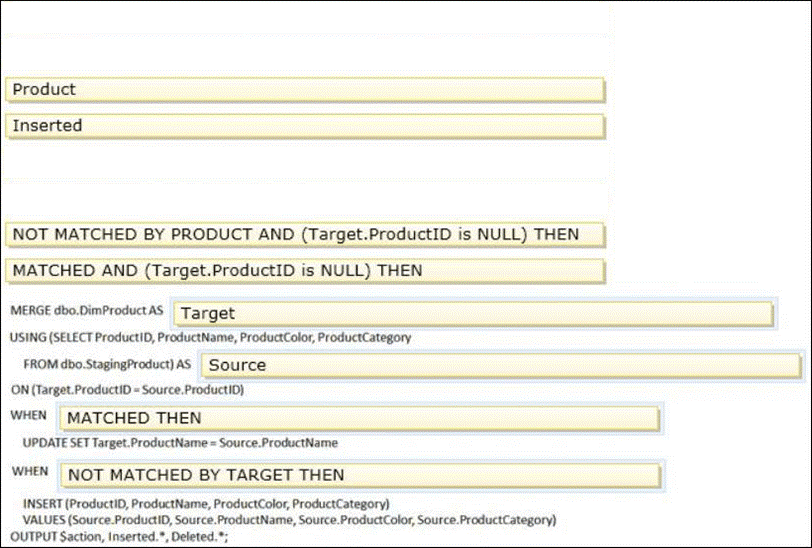Click the ON (Target.ProductID = Source.ProductID) line

(x=127, y=390)
